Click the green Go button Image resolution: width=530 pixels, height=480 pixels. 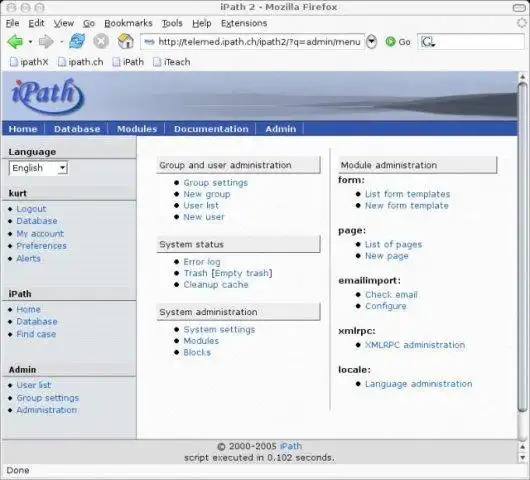pyautogui.click(x=398, y=42)
